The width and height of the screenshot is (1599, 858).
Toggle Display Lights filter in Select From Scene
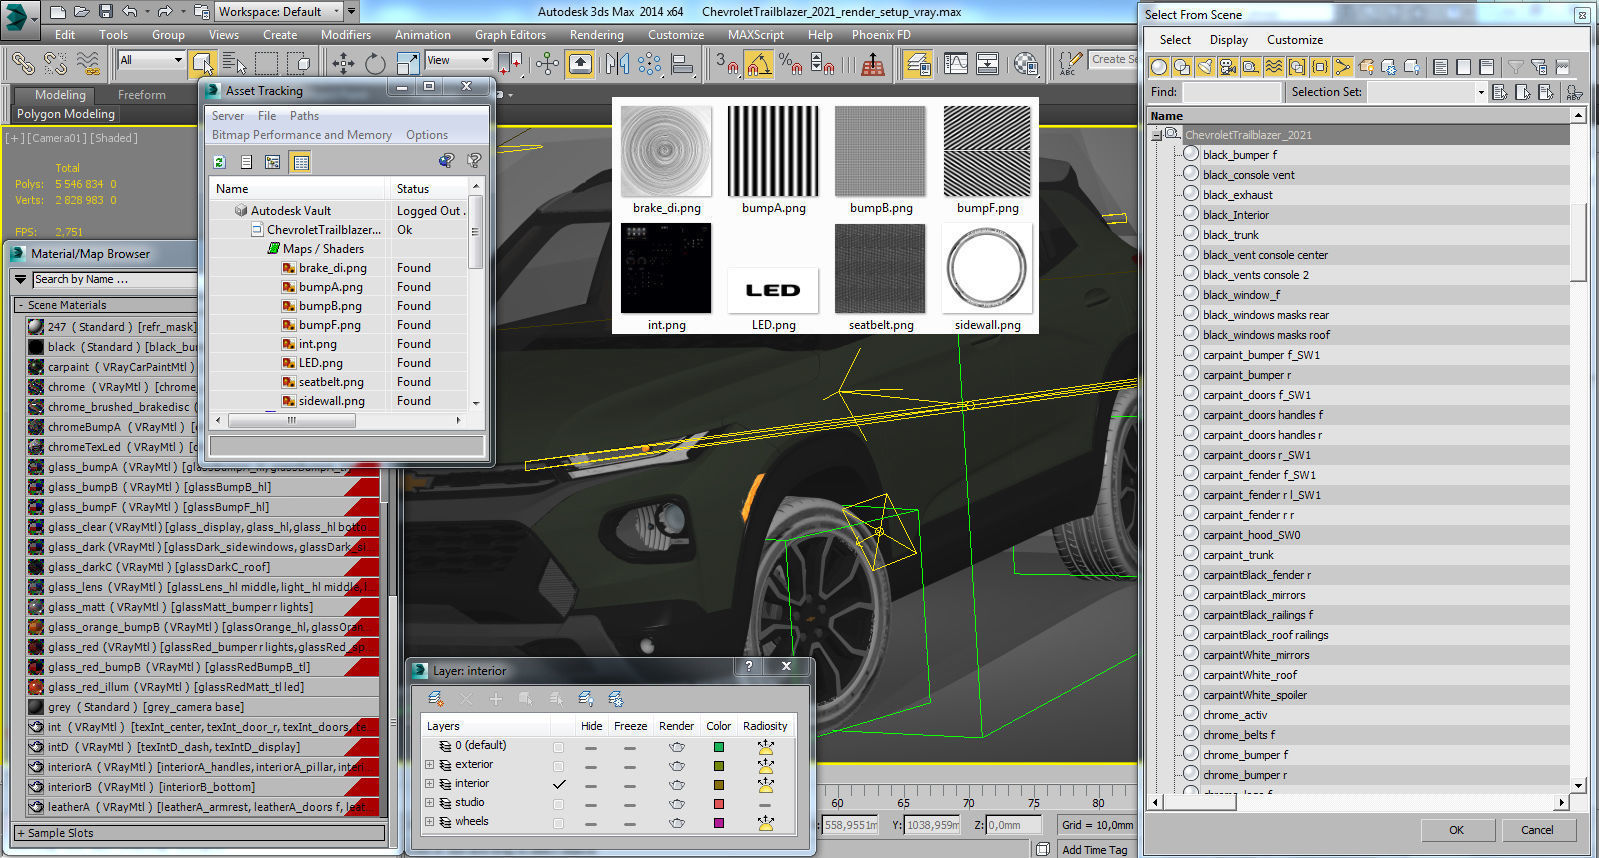(1205, 67)
